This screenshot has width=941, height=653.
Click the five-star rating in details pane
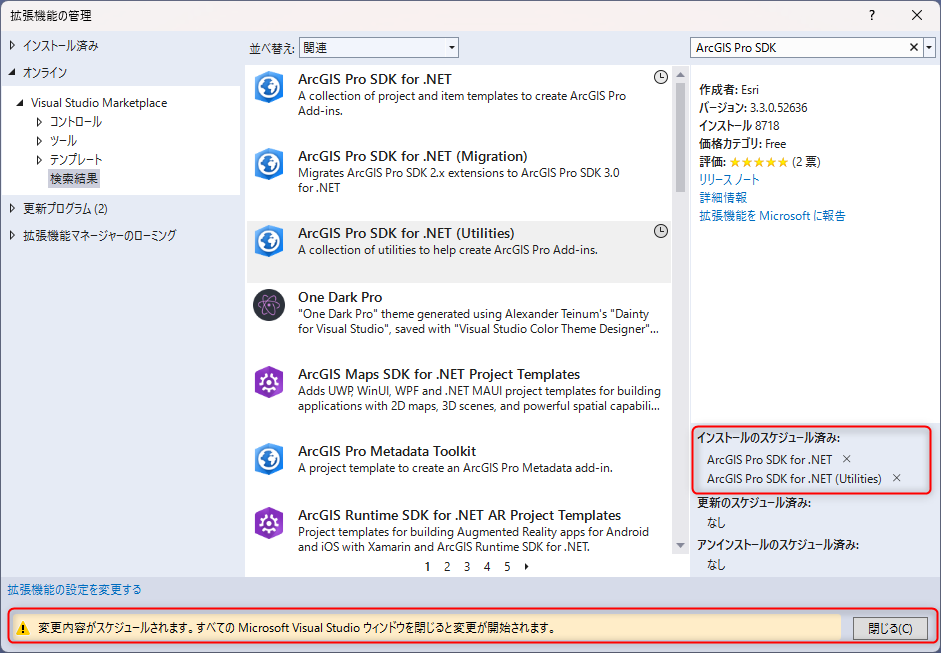click(x=759, y=162)
